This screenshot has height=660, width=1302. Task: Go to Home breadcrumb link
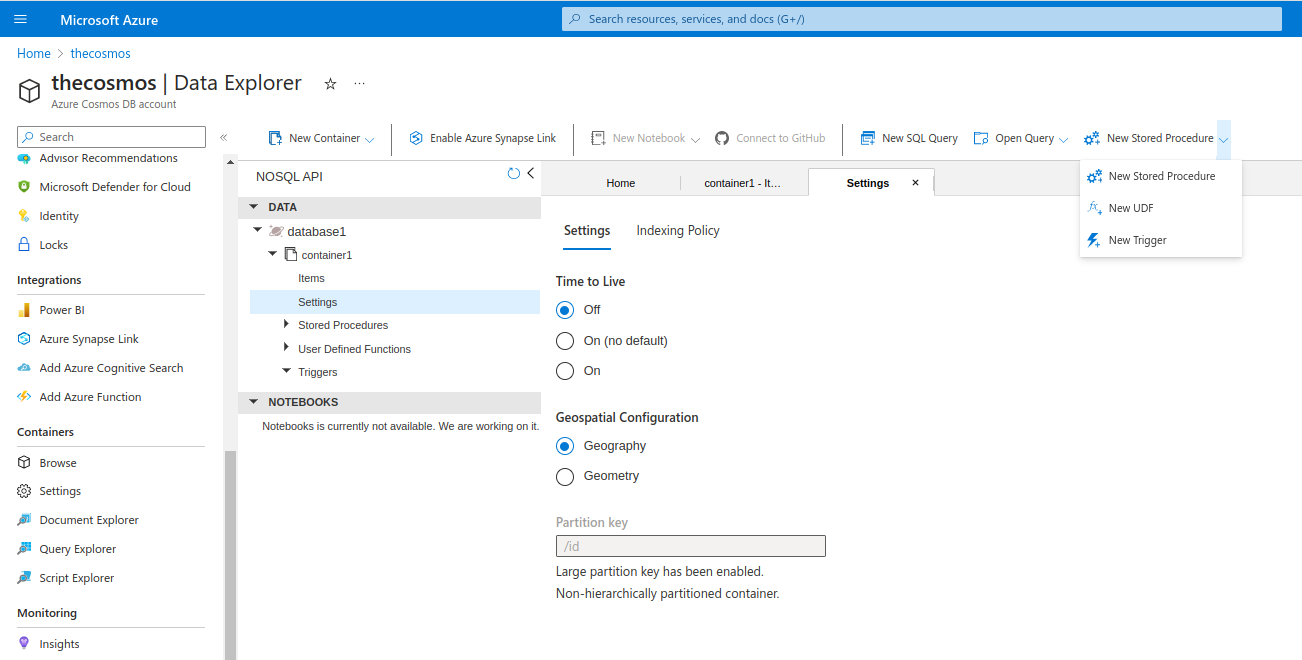pyautogui.click(x=34, y=53)
